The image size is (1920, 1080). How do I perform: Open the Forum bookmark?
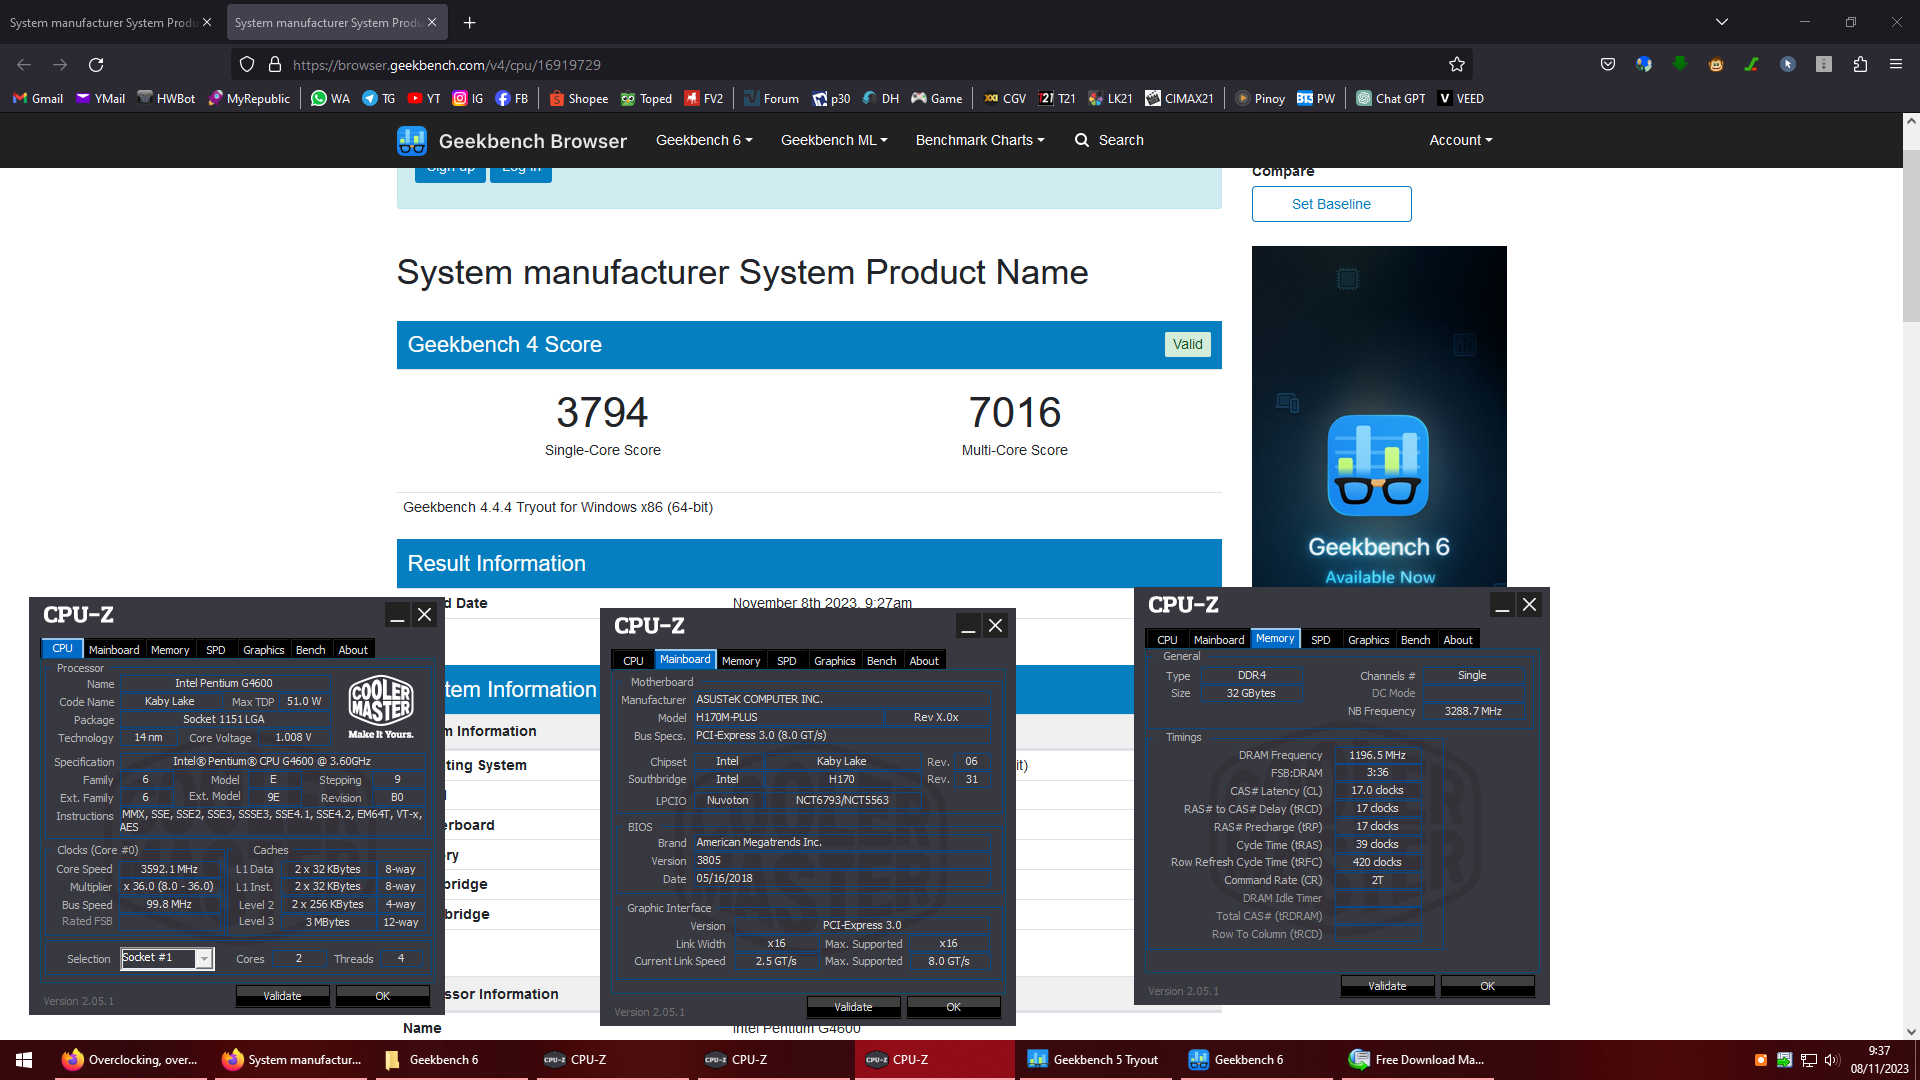(x=771, y=99)
